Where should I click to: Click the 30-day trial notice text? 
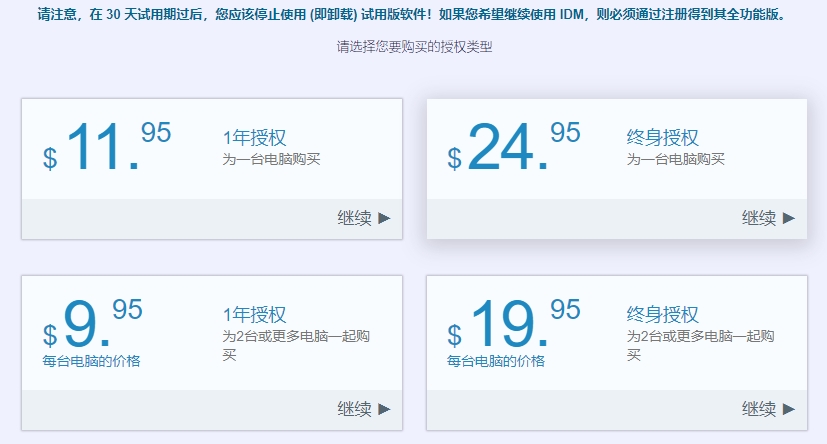(x=411, y=14)
